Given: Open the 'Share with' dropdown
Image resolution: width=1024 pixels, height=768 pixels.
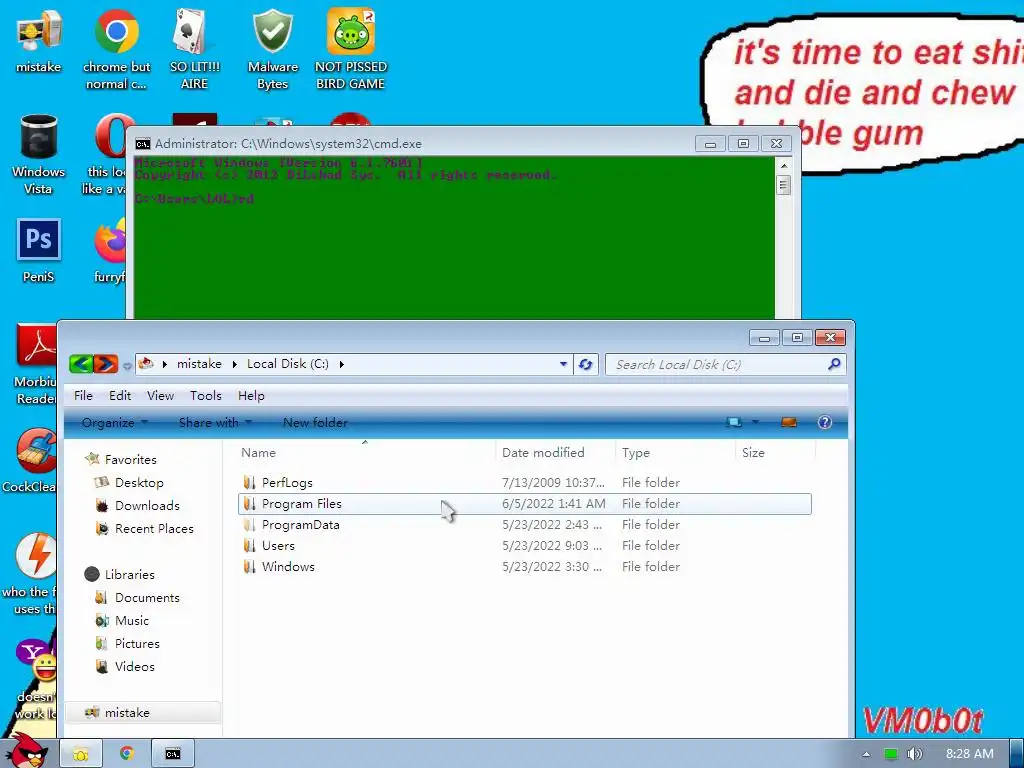Looking at the screenshot, I should [x=216, y=423].
